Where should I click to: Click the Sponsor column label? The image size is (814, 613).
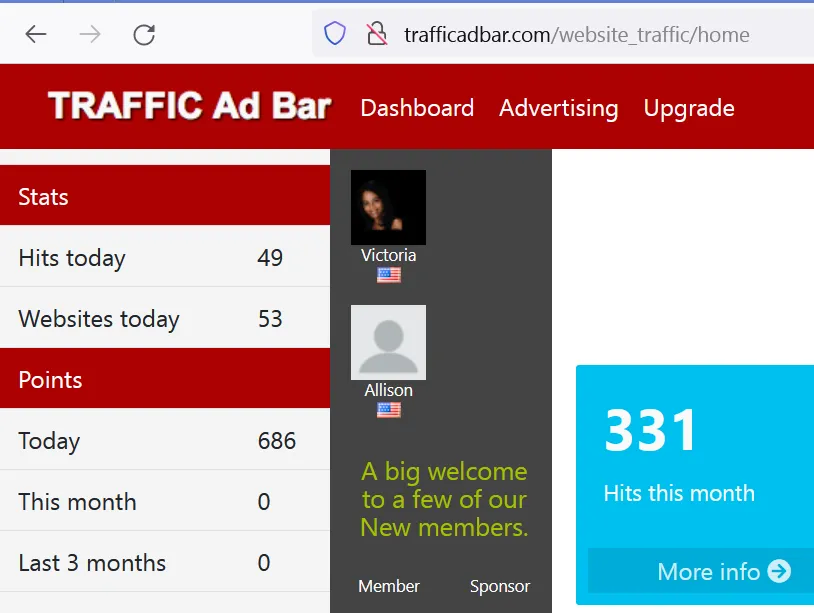click(x=500, y=586)
